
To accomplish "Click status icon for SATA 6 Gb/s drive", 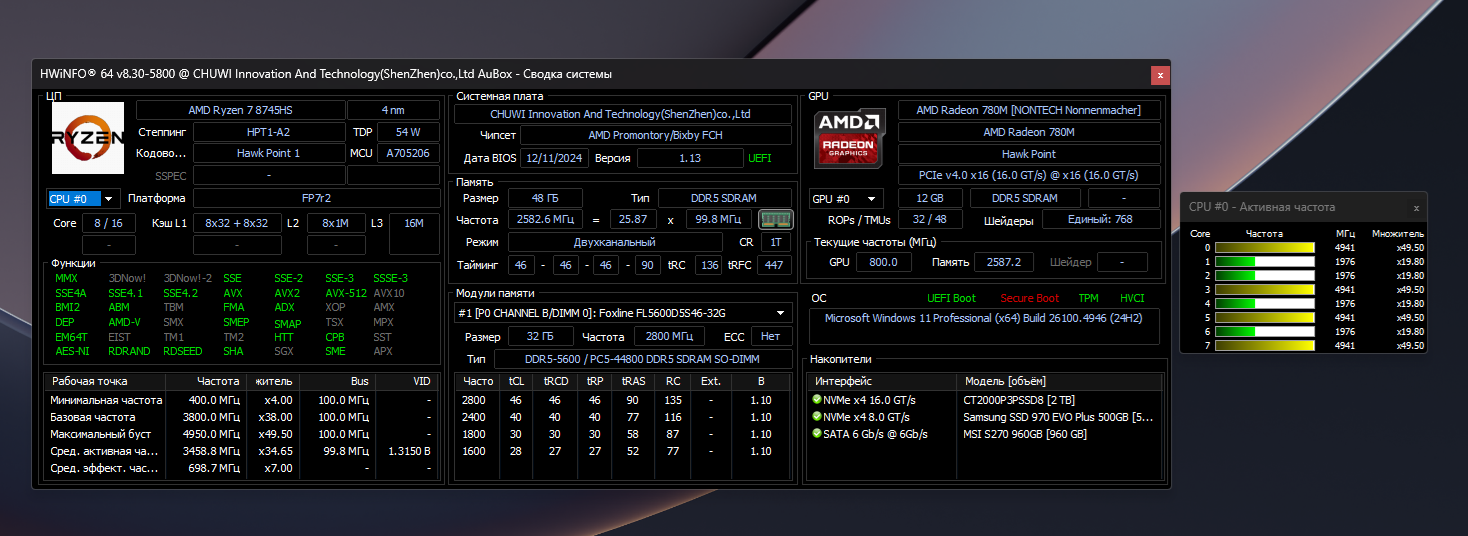I will coord(817,434).
